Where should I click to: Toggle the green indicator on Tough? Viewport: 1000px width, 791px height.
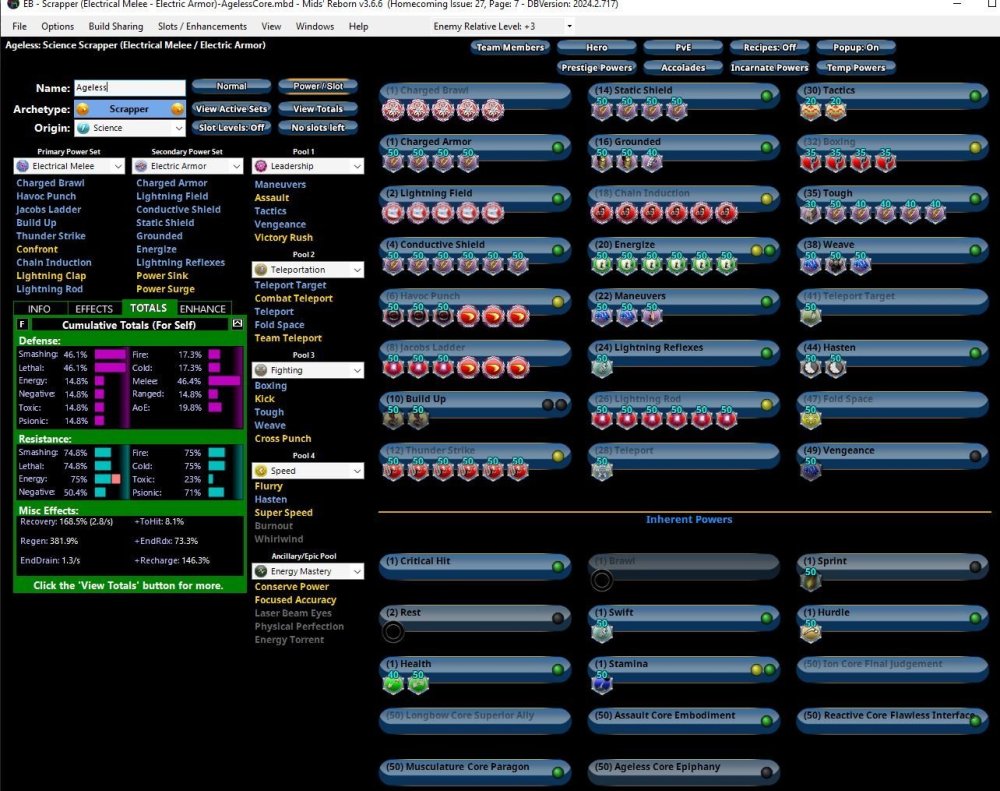pyautogui.click(x=975, y=199)
